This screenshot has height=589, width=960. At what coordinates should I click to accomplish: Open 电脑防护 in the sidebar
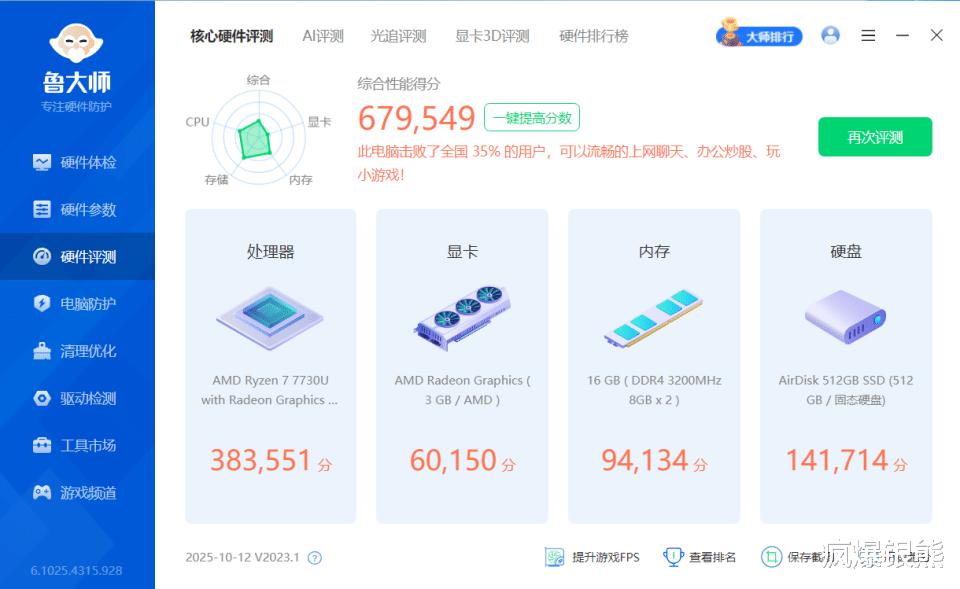click(x=77, y=304)
